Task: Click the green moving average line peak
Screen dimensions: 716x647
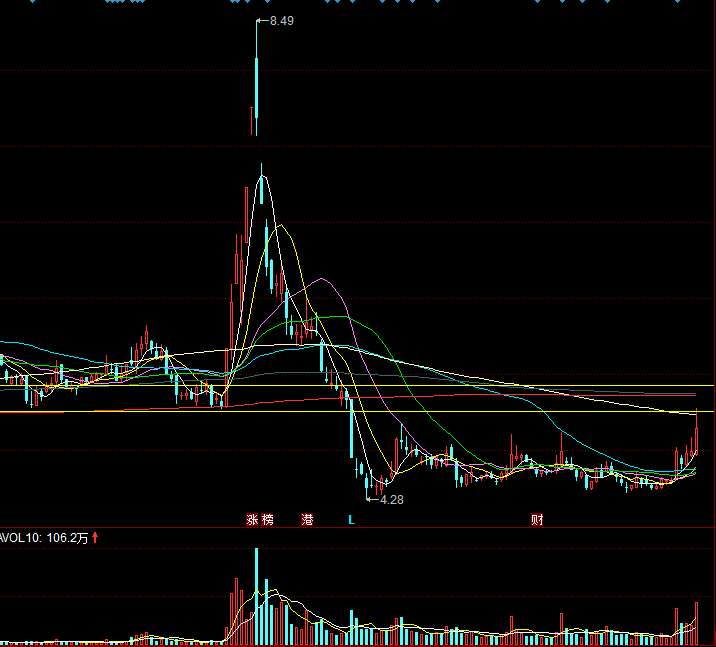Action: [x=343, y=317]
